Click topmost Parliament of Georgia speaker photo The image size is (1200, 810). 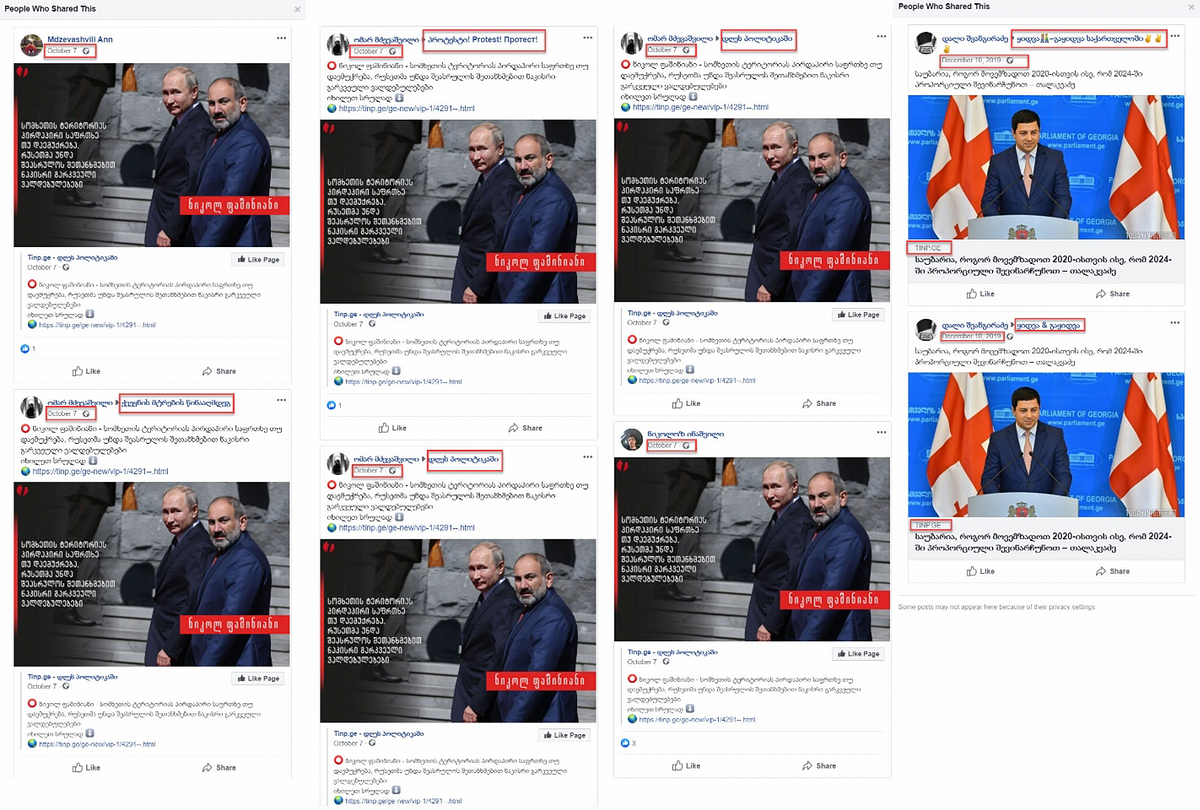1045,167
